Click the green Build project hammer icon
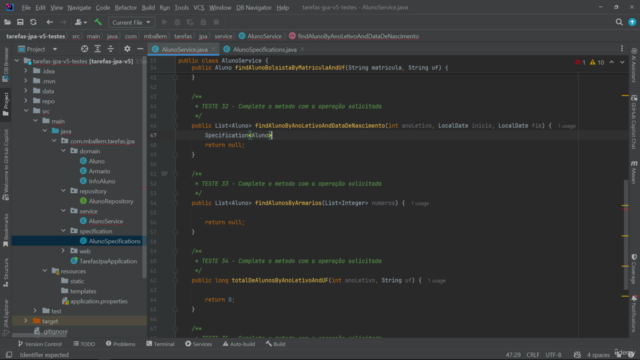Viewport: 640px width, 360px height. 98,22
